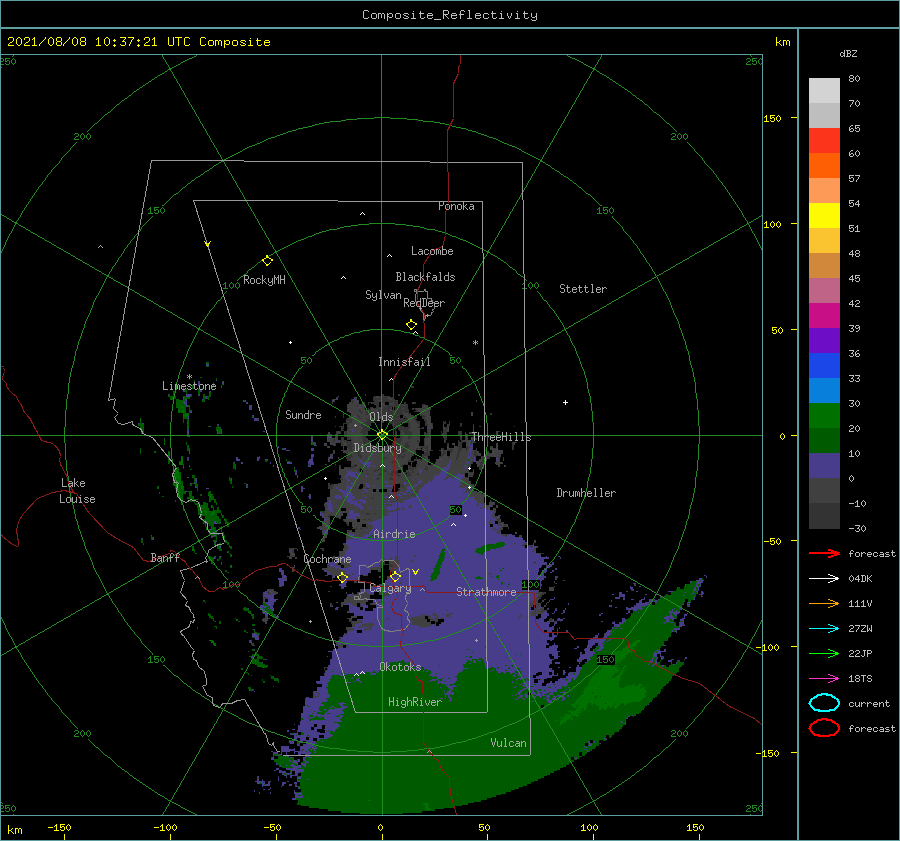This screenshot has height=841, width=900.
Task: Click the Strathmore label
Action: pos(486,592)
